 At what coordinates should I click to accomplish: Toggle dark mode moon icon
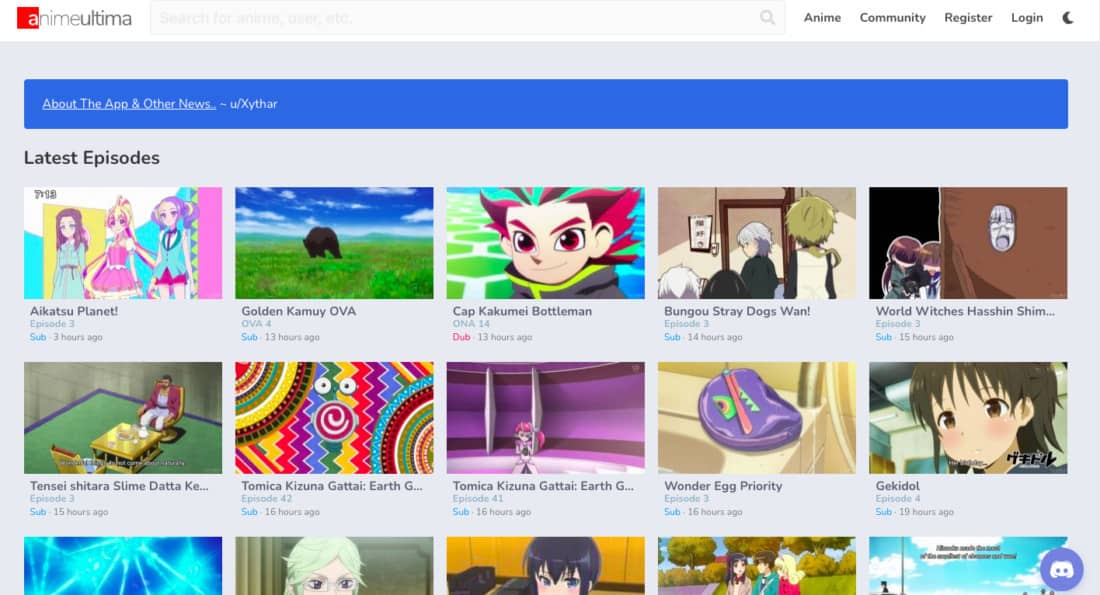(1068, 18)
